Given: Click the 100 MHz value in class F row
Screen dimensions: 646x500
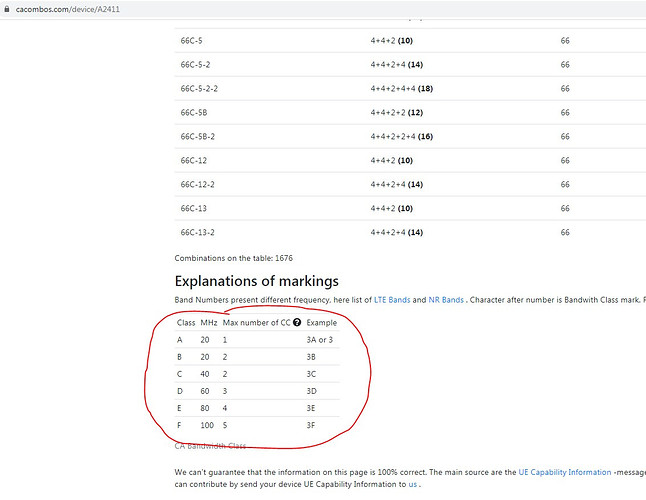Looking at the screenshot, I should point(207,425).
